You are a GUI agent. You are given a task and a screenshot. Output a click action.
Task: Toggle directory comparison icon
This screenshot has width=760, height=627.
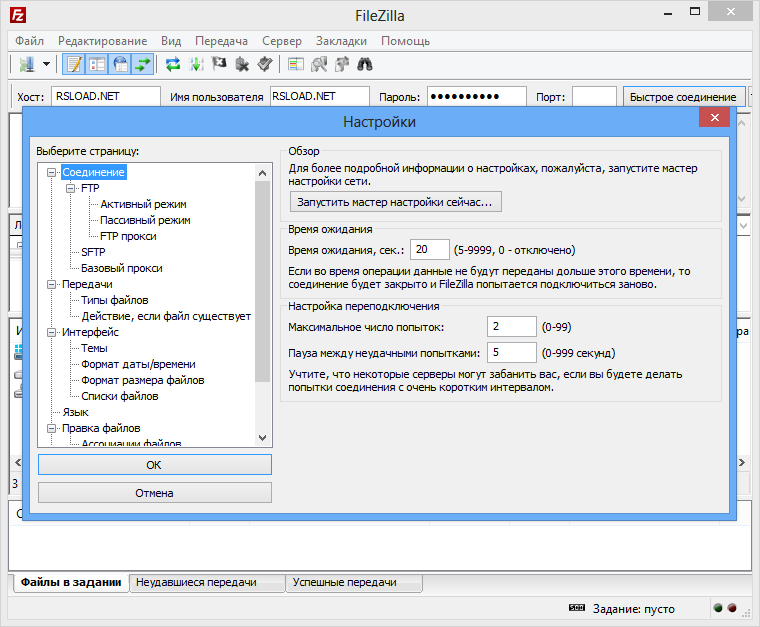319,64
